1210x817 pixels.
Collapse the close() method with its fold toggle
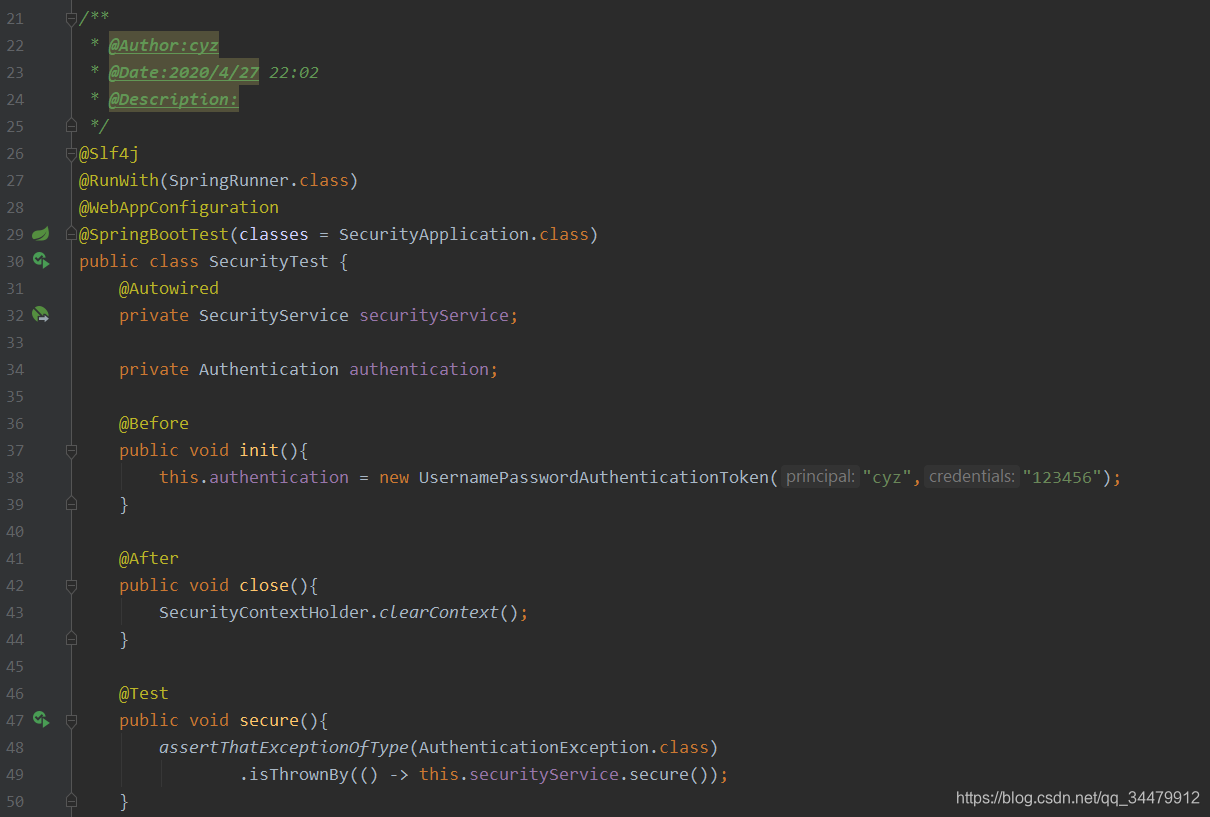71,585
